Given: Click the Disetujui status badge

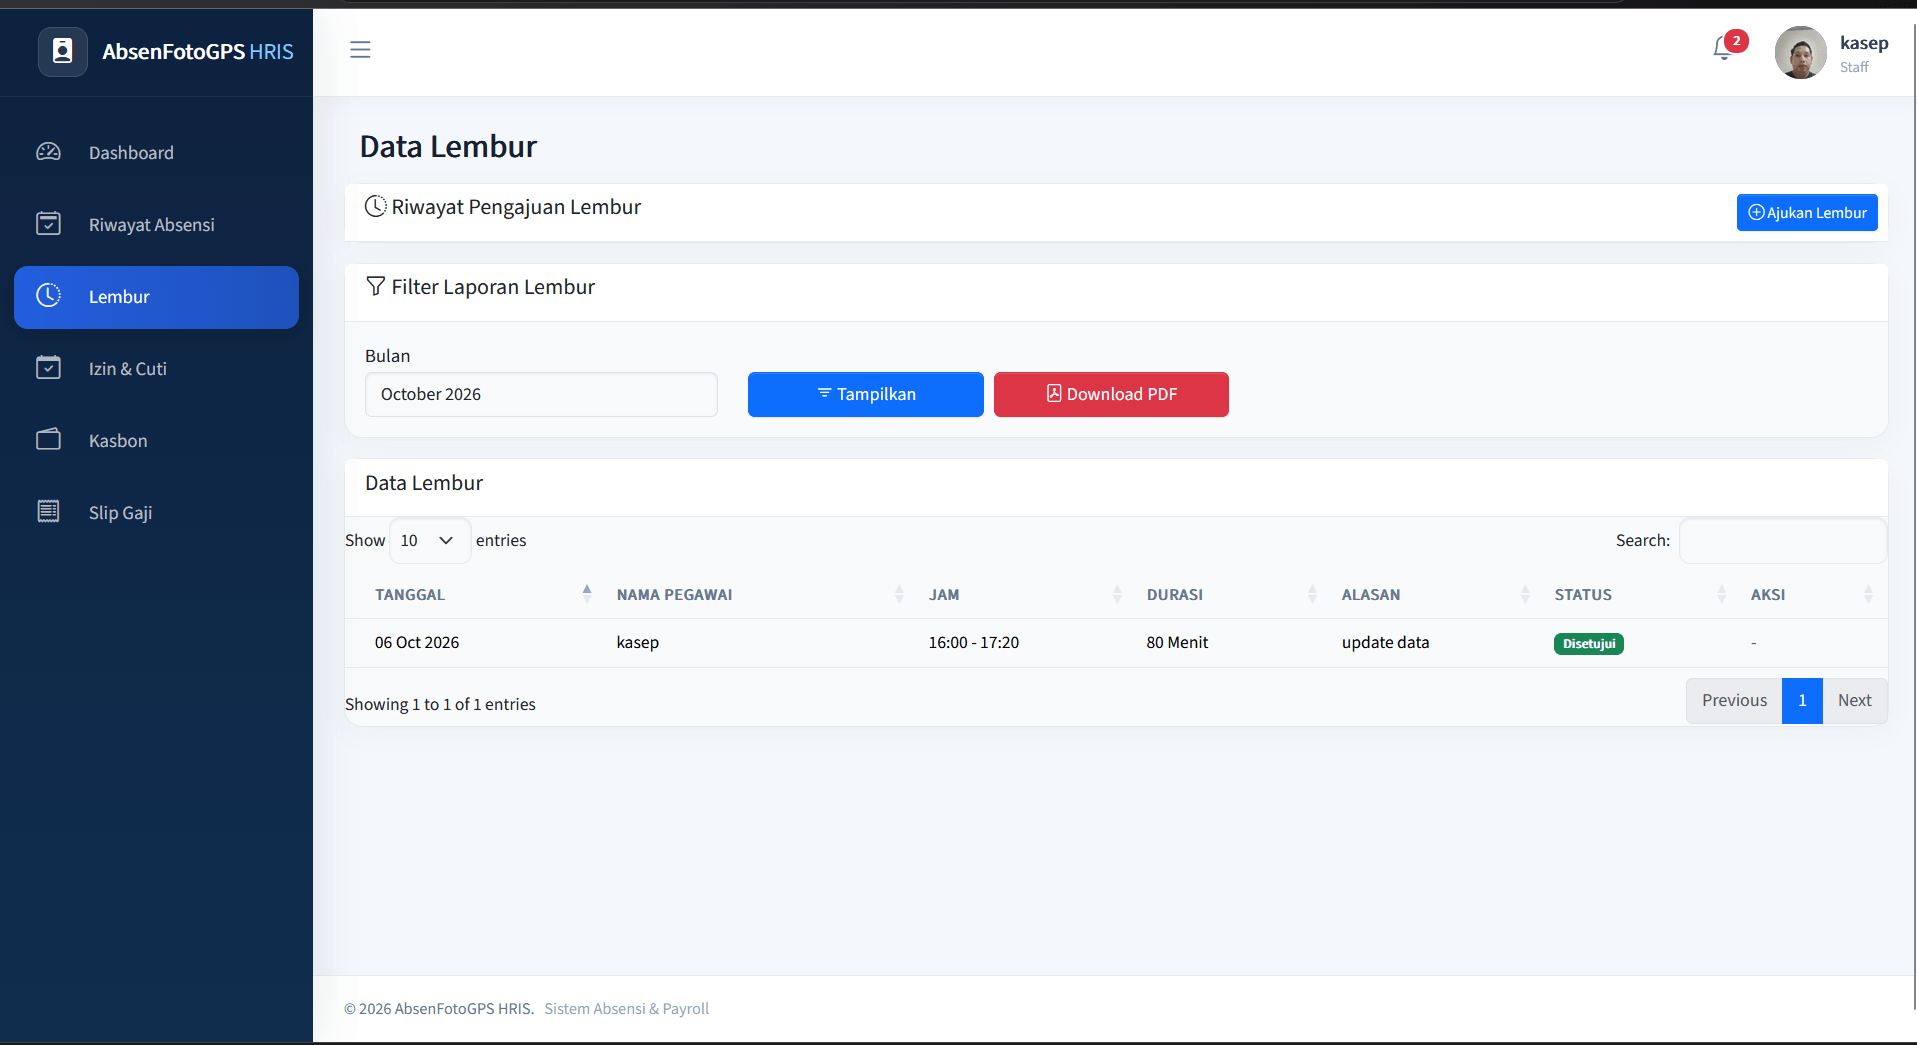Looking at the screenshot, I should 1588,644.
